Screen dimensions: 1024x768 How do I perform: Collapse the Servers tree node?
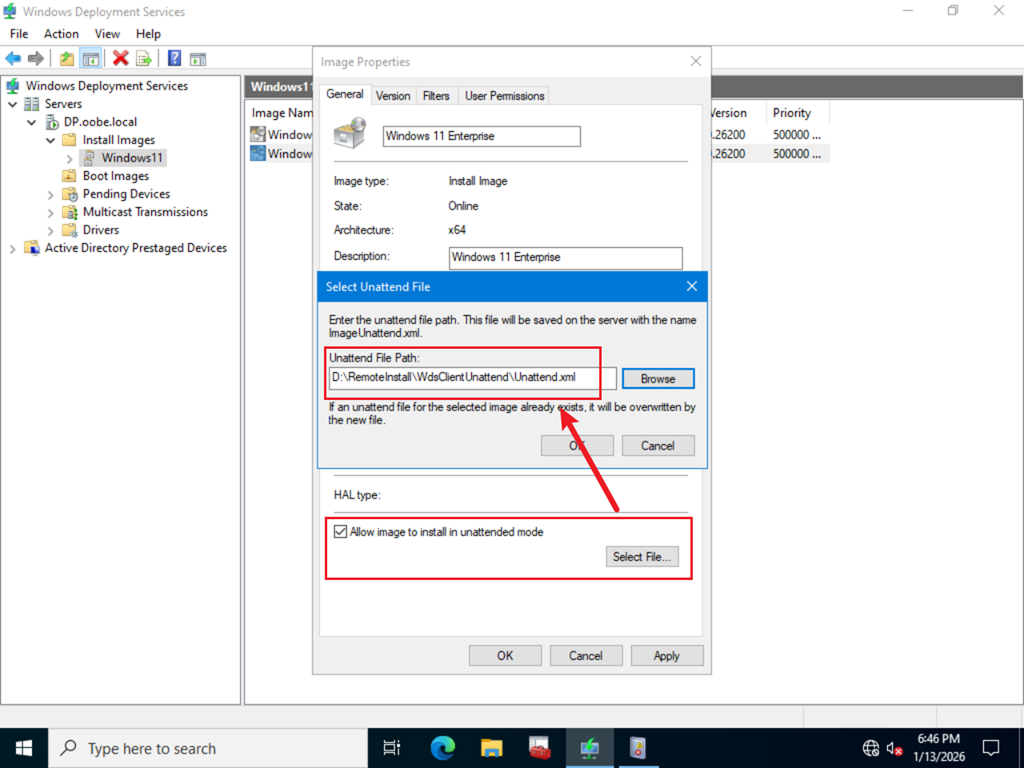(12, 104)
